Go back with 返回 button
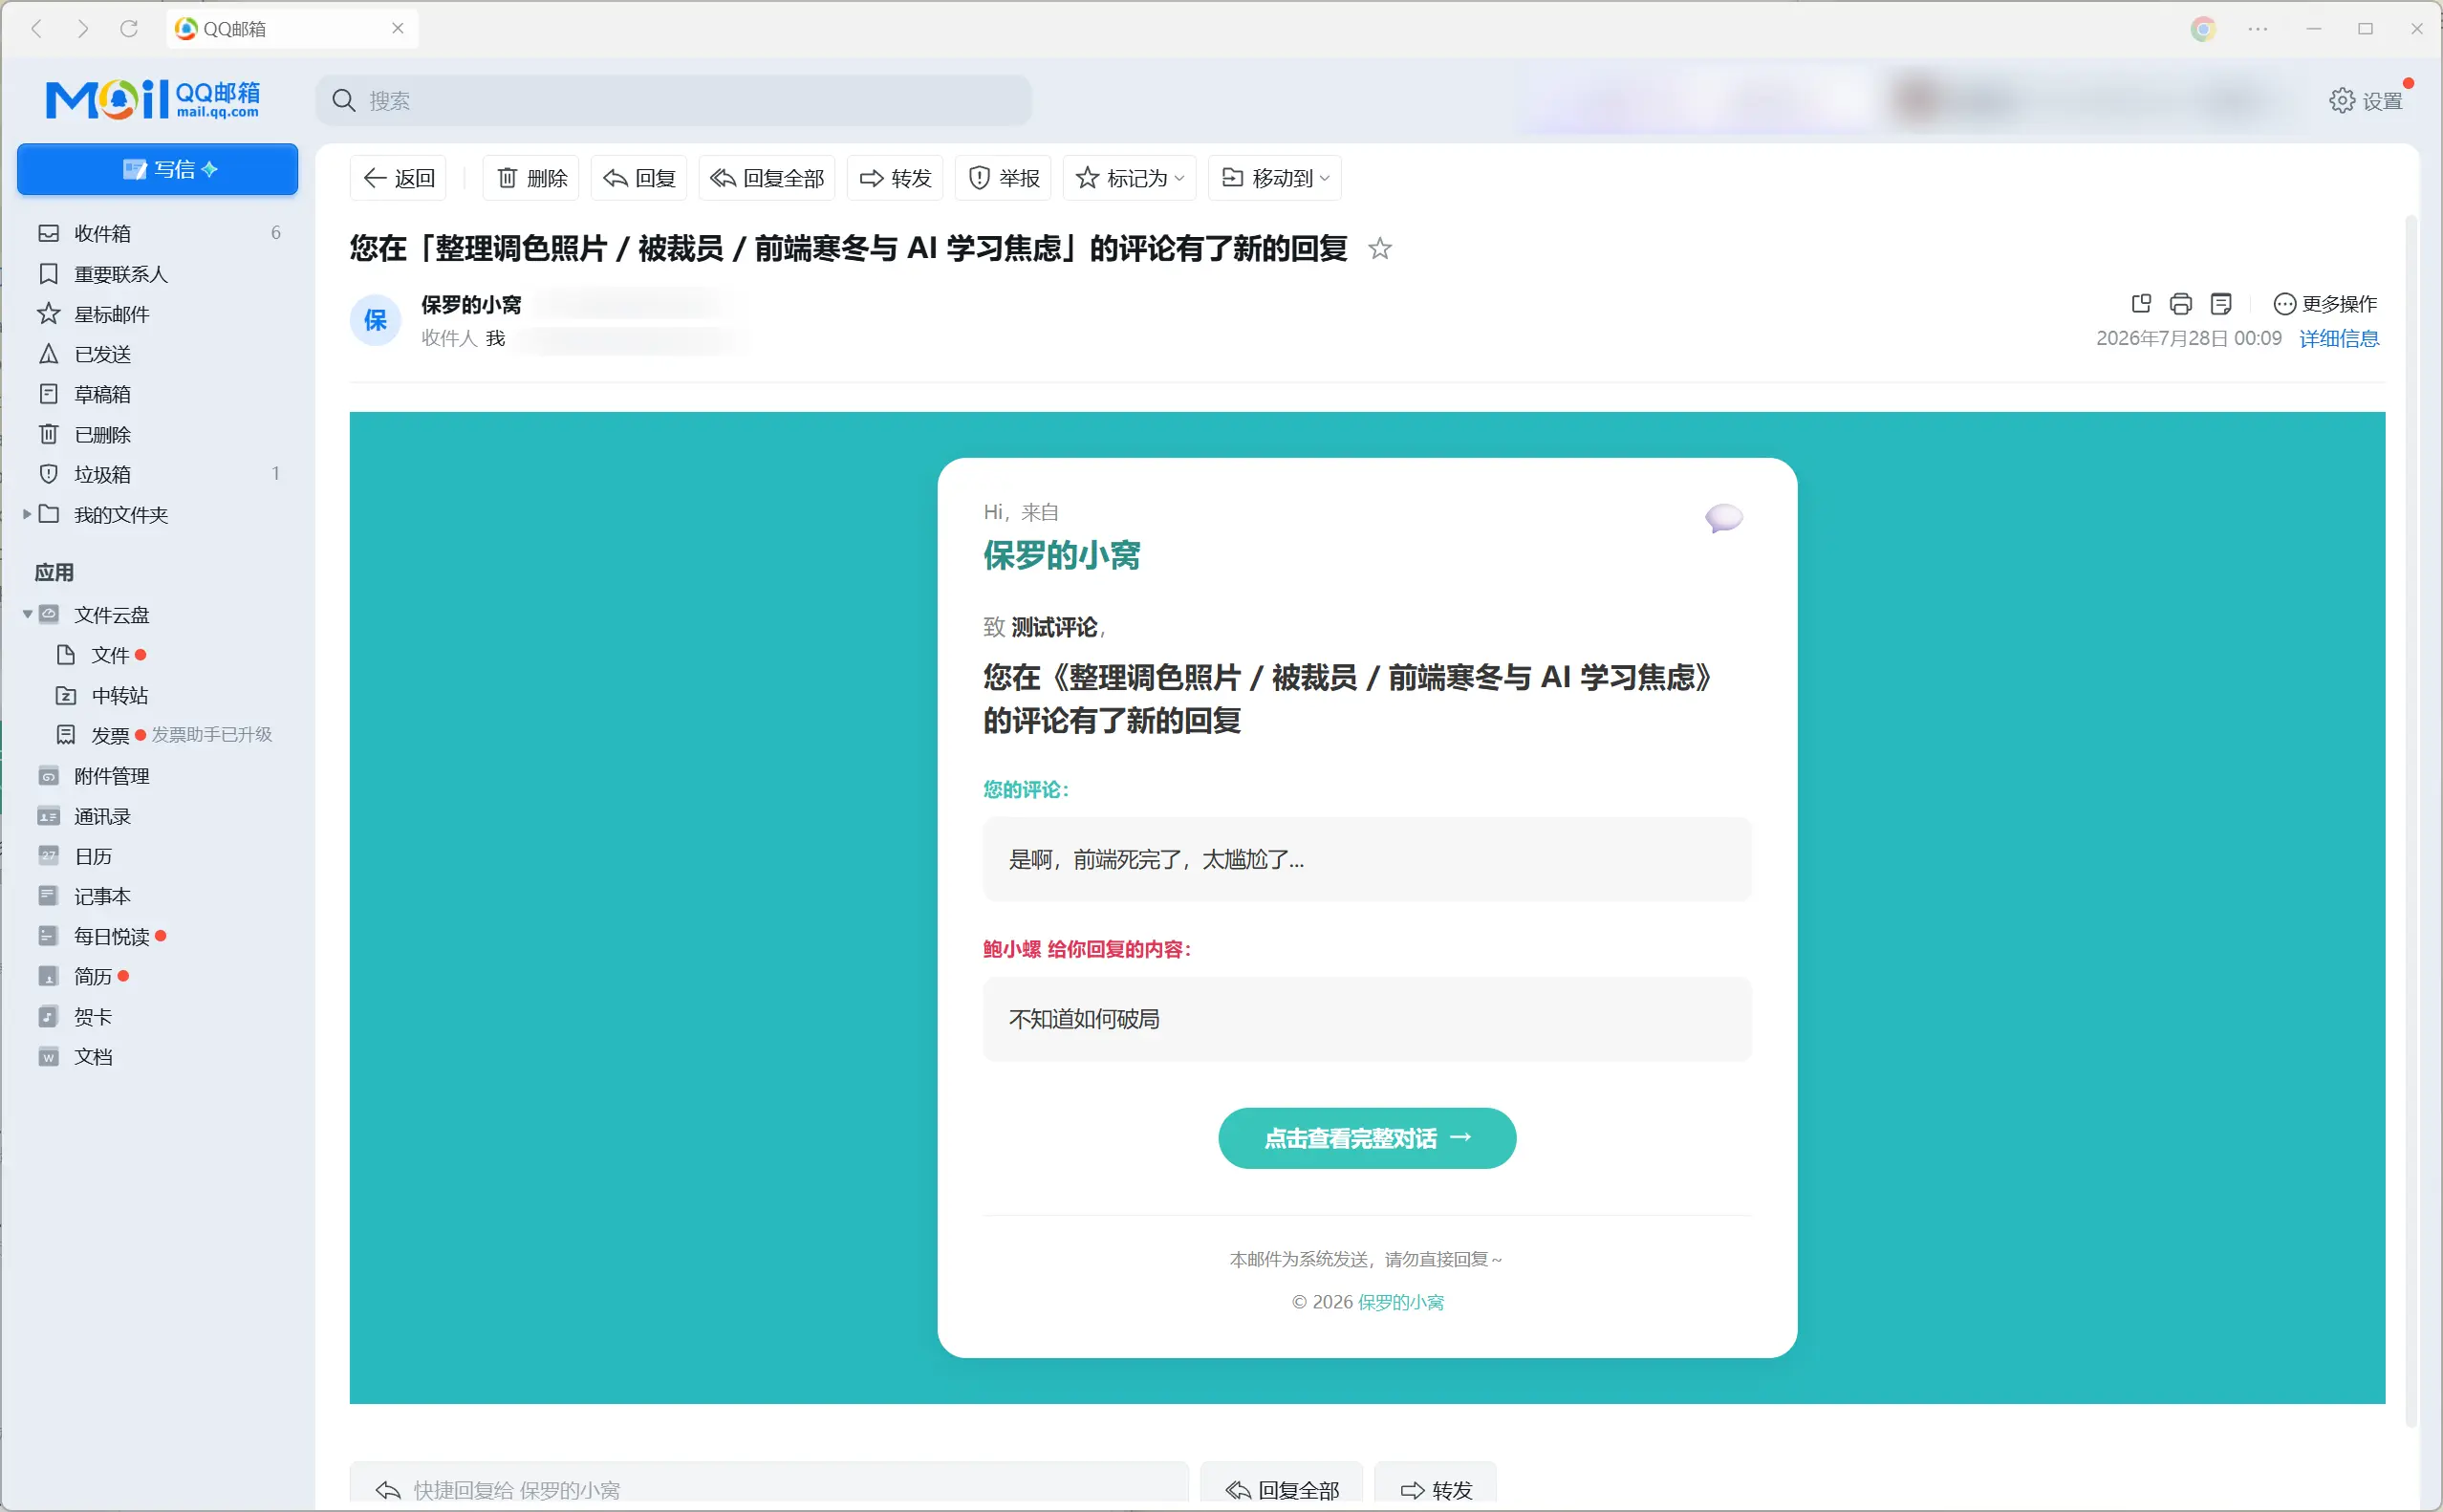The width and height of the screenshot is (2443, 1512). tap(399, 178)
